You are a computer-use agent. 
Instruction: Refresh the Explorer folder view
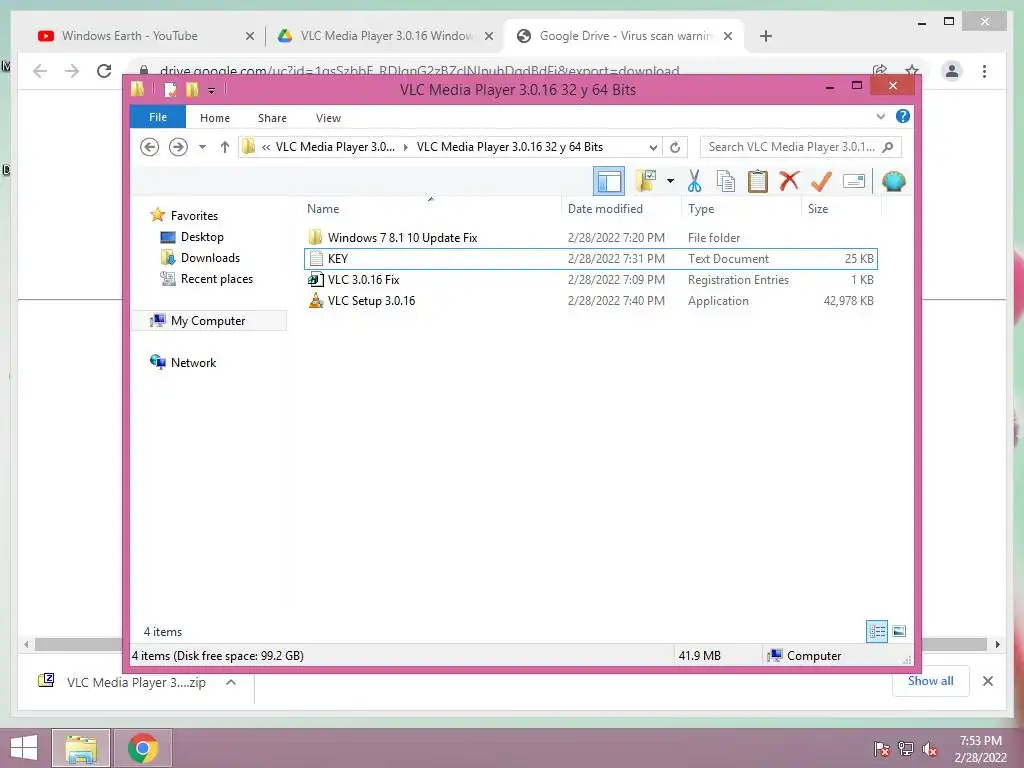(675, 148)
